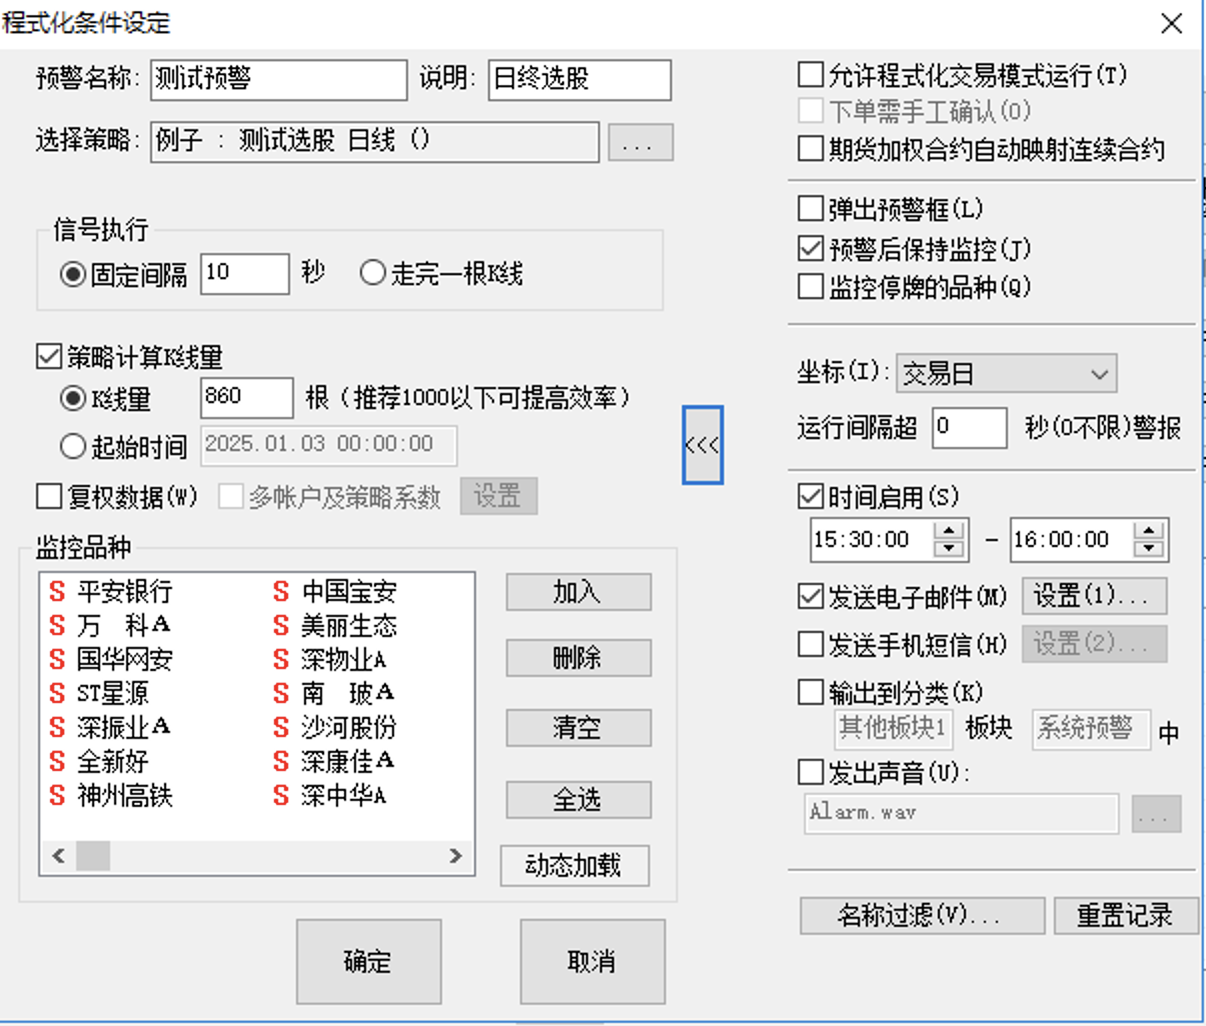Select 平安银行 in monitored list
Image resolution: width=1206 pixels, height=1026 pixels.
point(125,592)
